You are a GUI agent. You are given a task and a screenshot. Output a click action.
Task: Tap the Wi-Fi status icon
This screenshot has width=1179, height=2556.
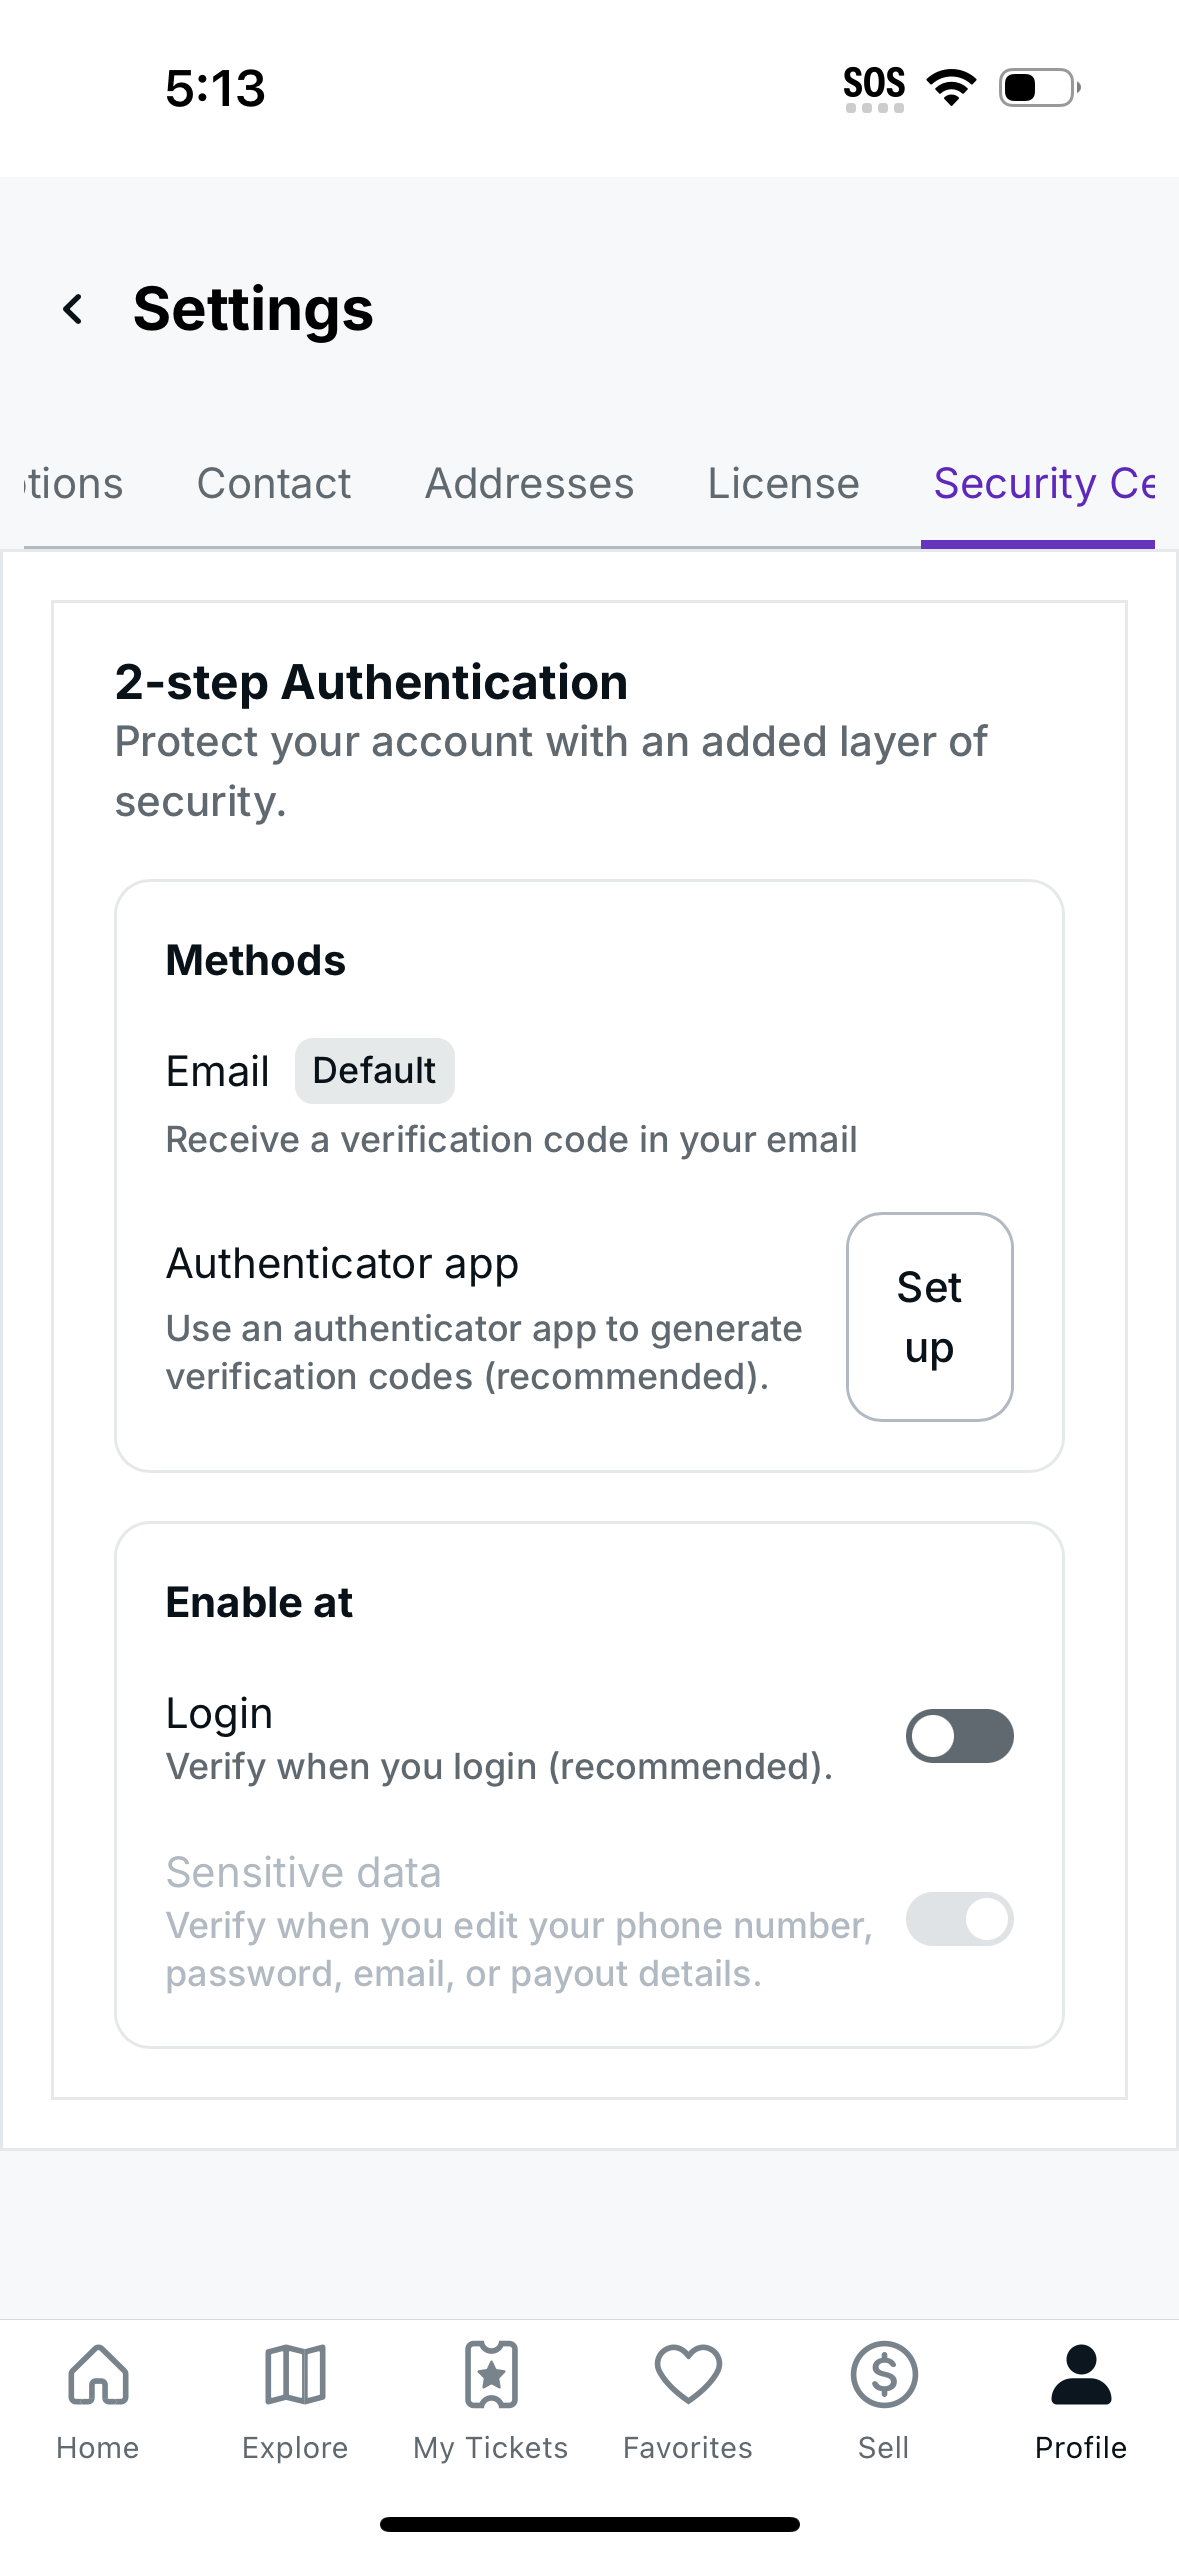point(951,87)
